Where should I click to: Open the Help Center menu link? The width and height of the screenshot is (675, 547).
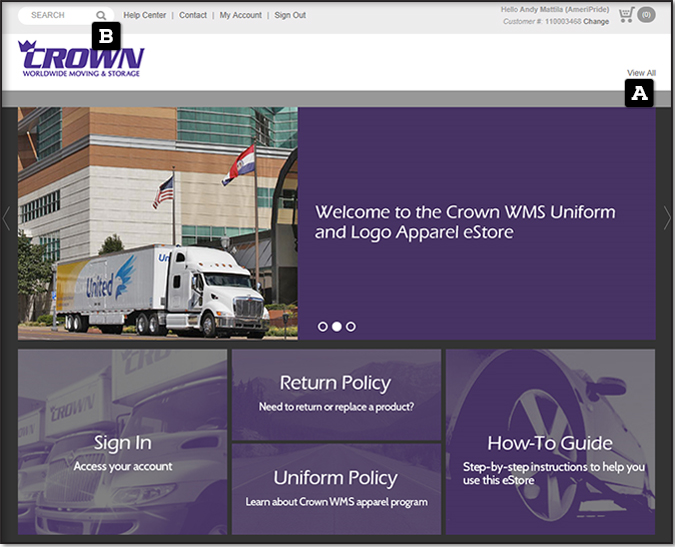pyautogui.click(x=145, y=16)
